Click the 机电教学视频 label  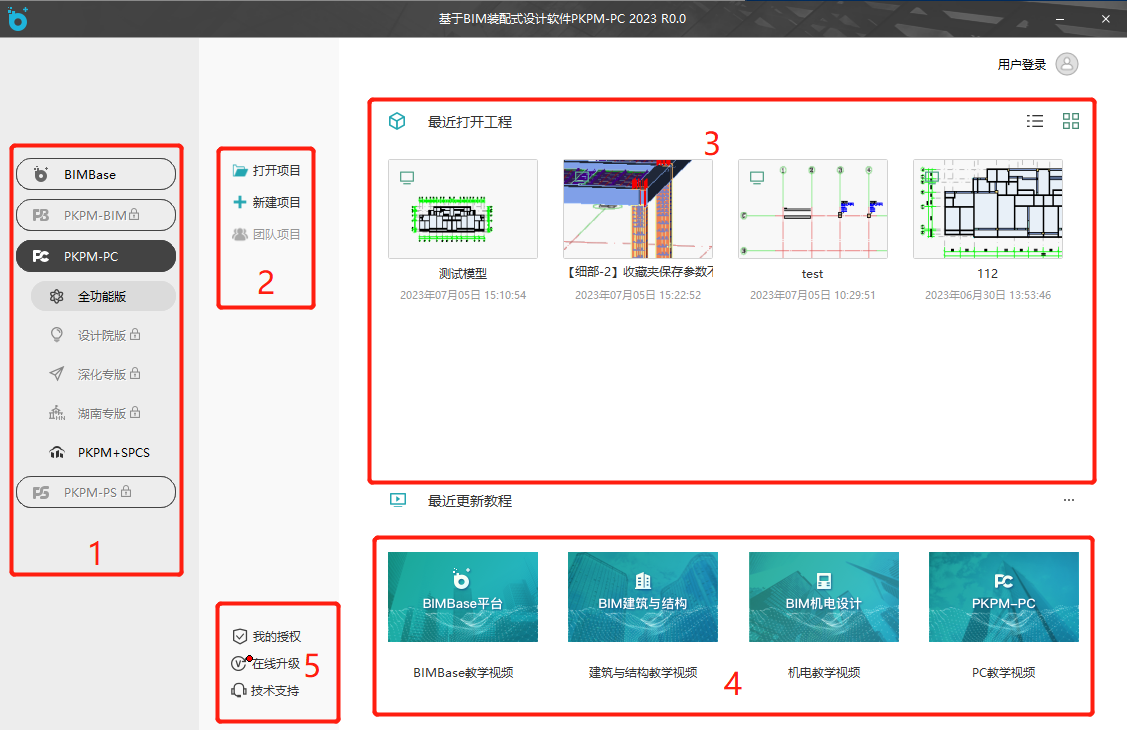pos(824,673)
